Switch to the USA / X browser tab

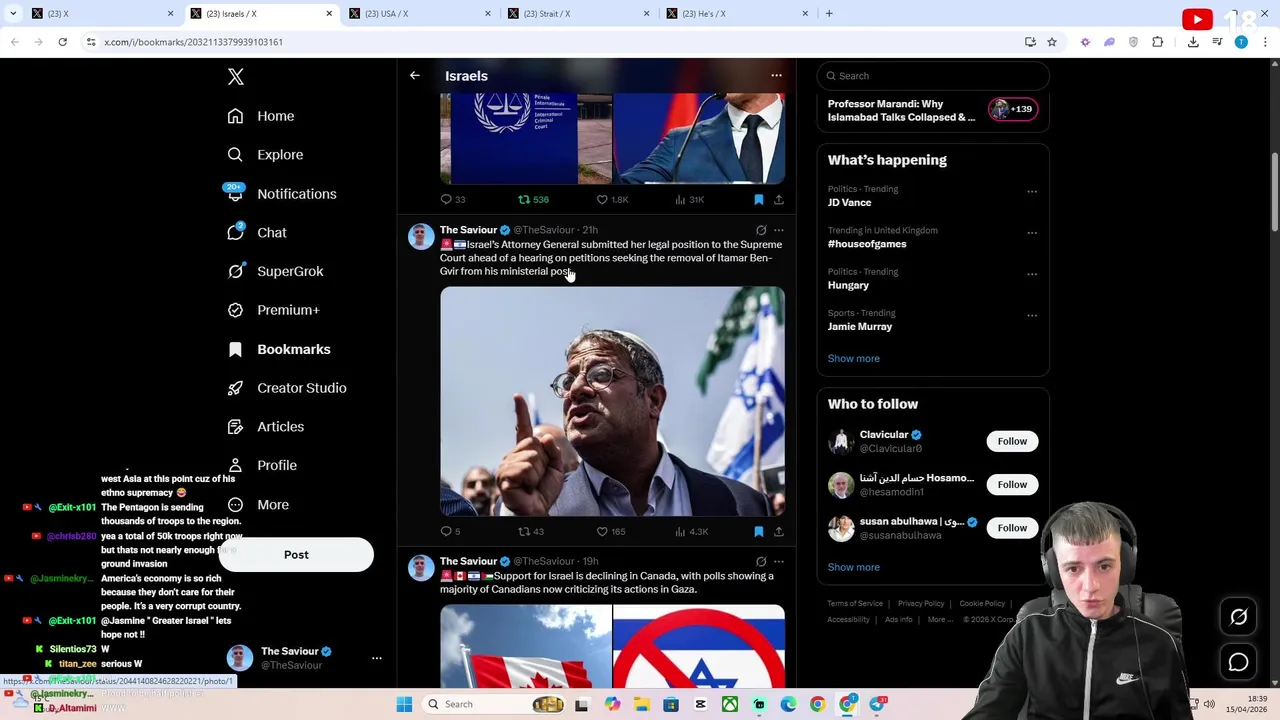click(420, 14)
